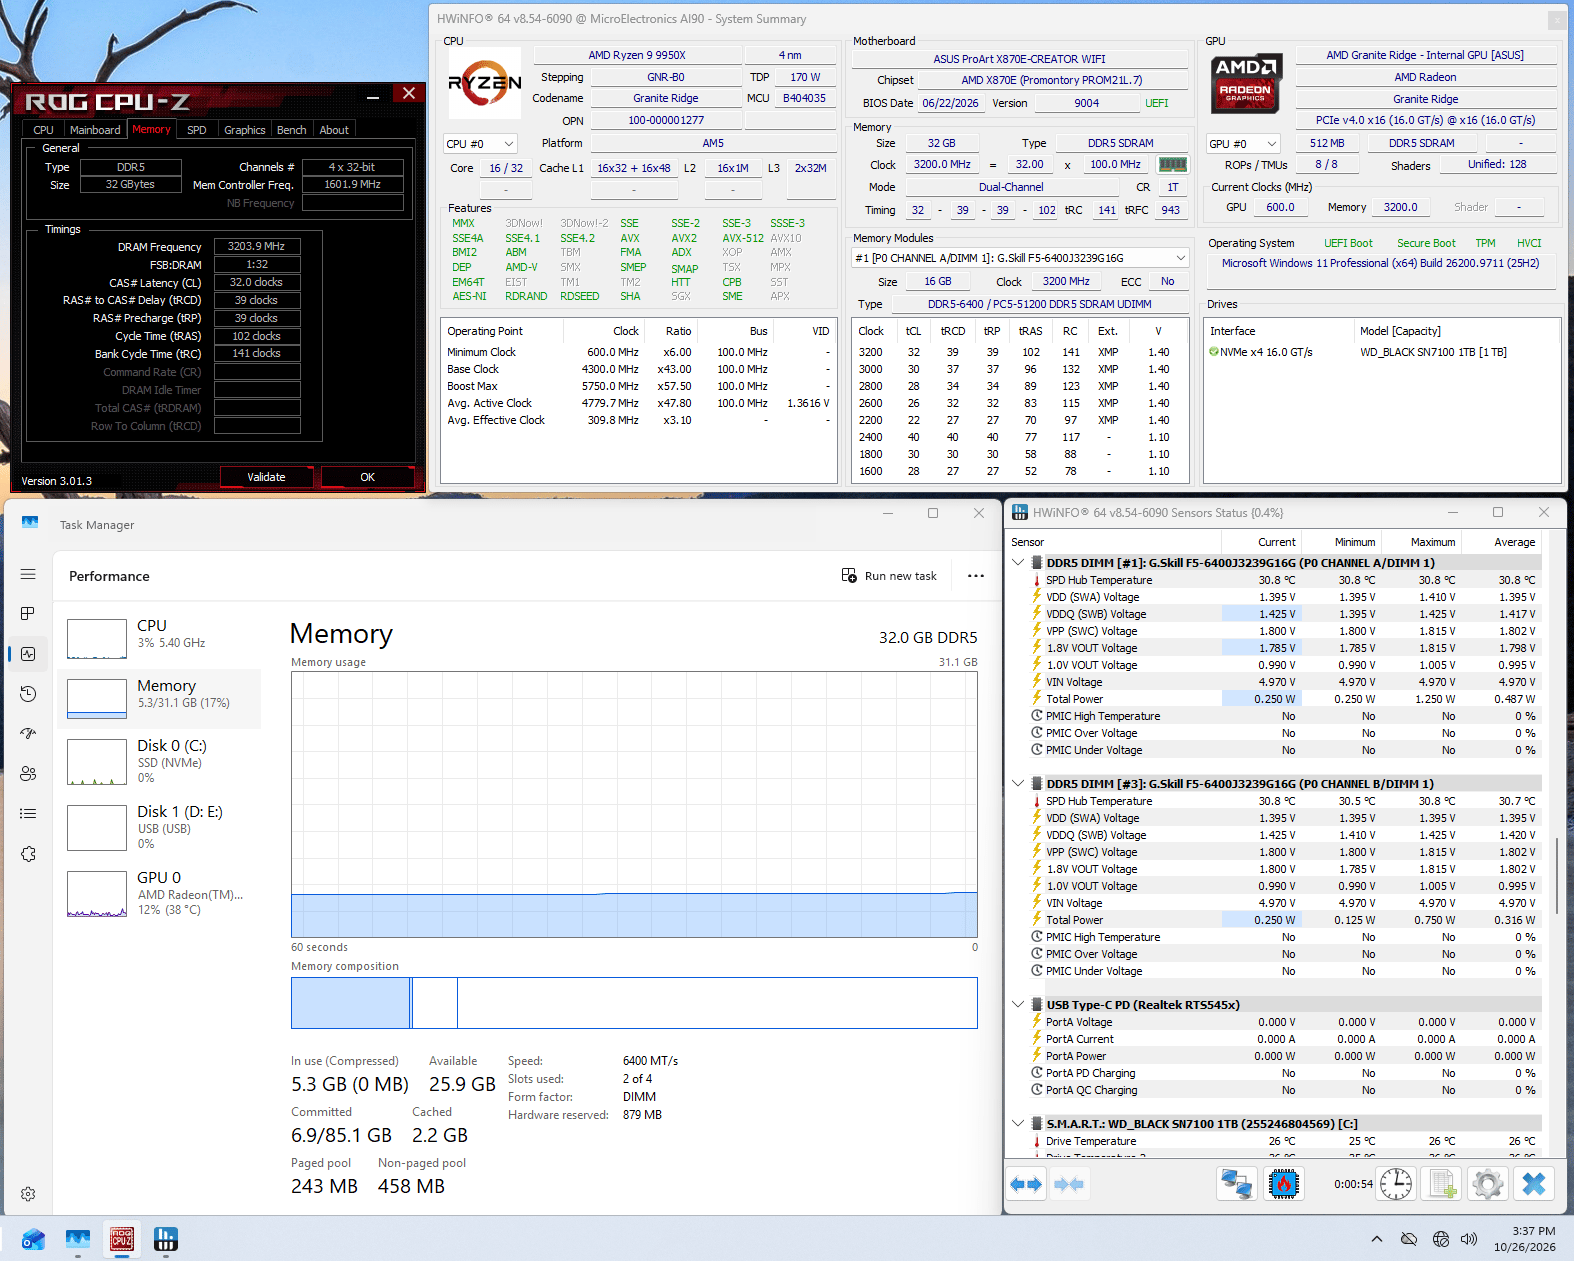Close HWiNFO sensors with blue X icon
This screenshot has height=1261, width=1574.
[x=1534, y=1184]
